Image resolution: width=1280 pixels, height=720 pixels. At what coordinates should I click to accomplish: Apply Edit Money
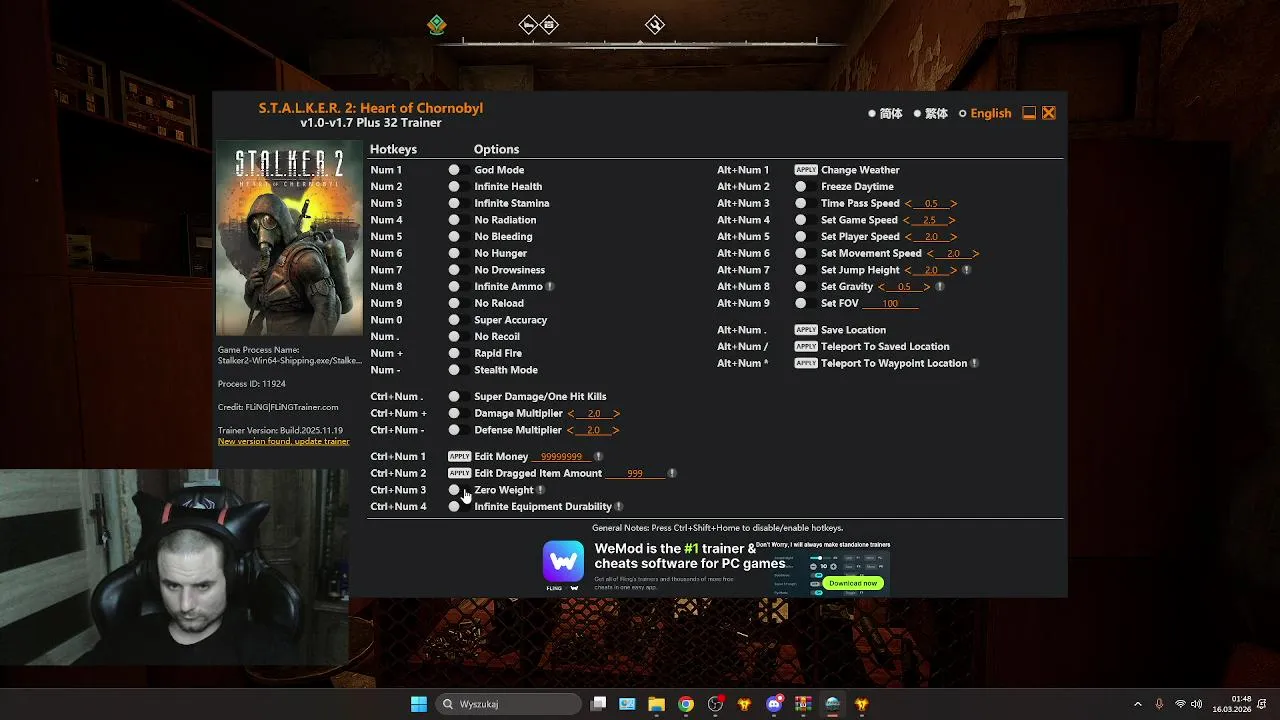[459, 456]
